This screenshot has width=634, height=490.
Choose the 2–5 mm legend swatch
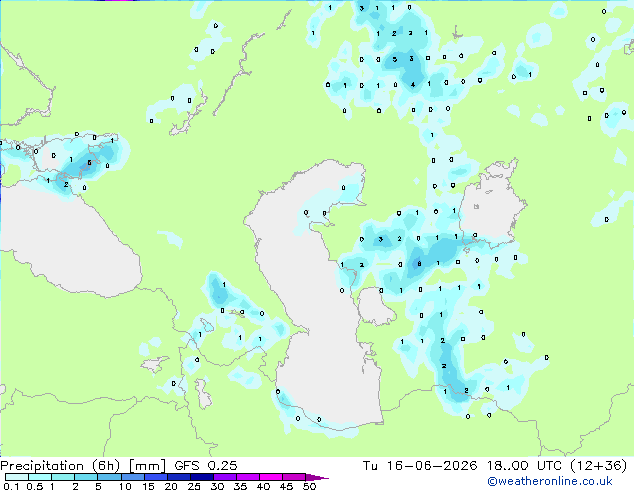[86, 477]
